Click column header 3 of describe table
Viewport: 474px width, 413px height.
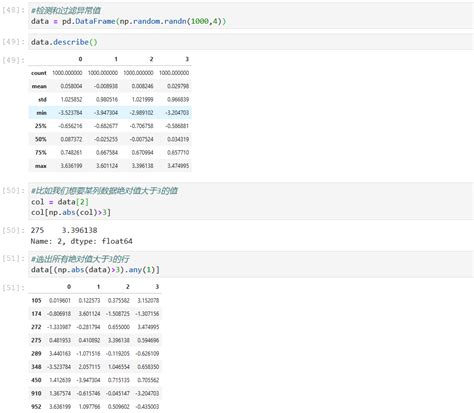click(x=187, y=59)
